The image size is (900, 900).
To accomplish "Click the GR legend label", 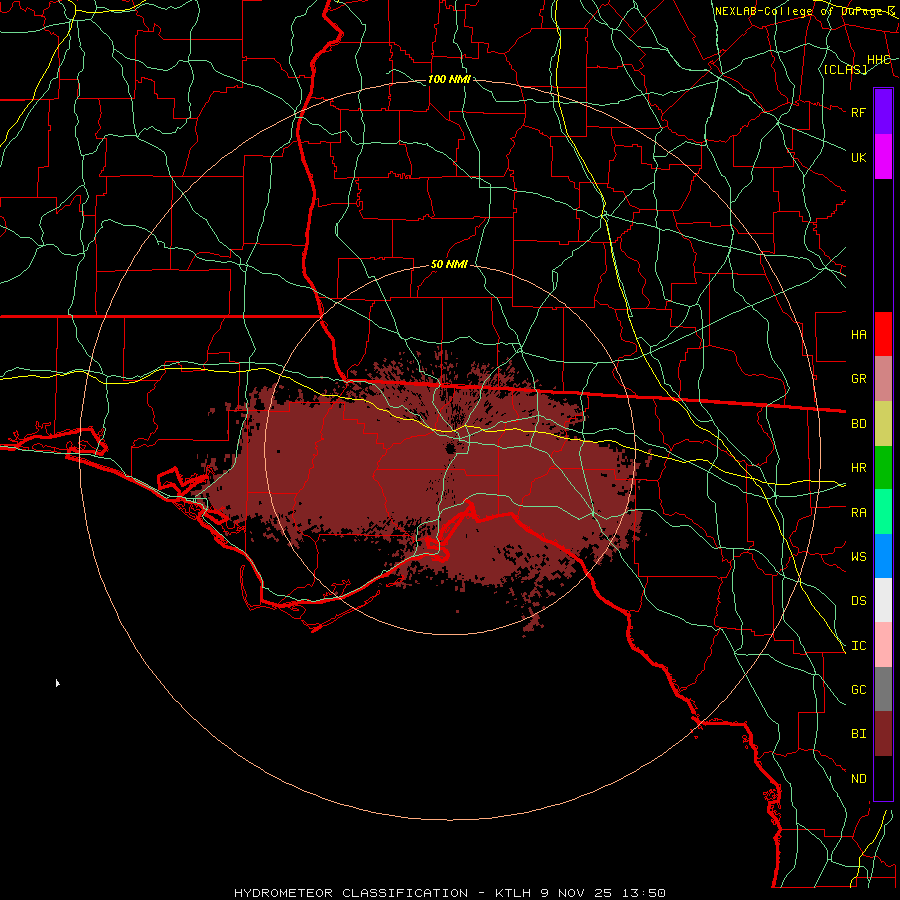I will pyautogui.click(x=858, y=379).
